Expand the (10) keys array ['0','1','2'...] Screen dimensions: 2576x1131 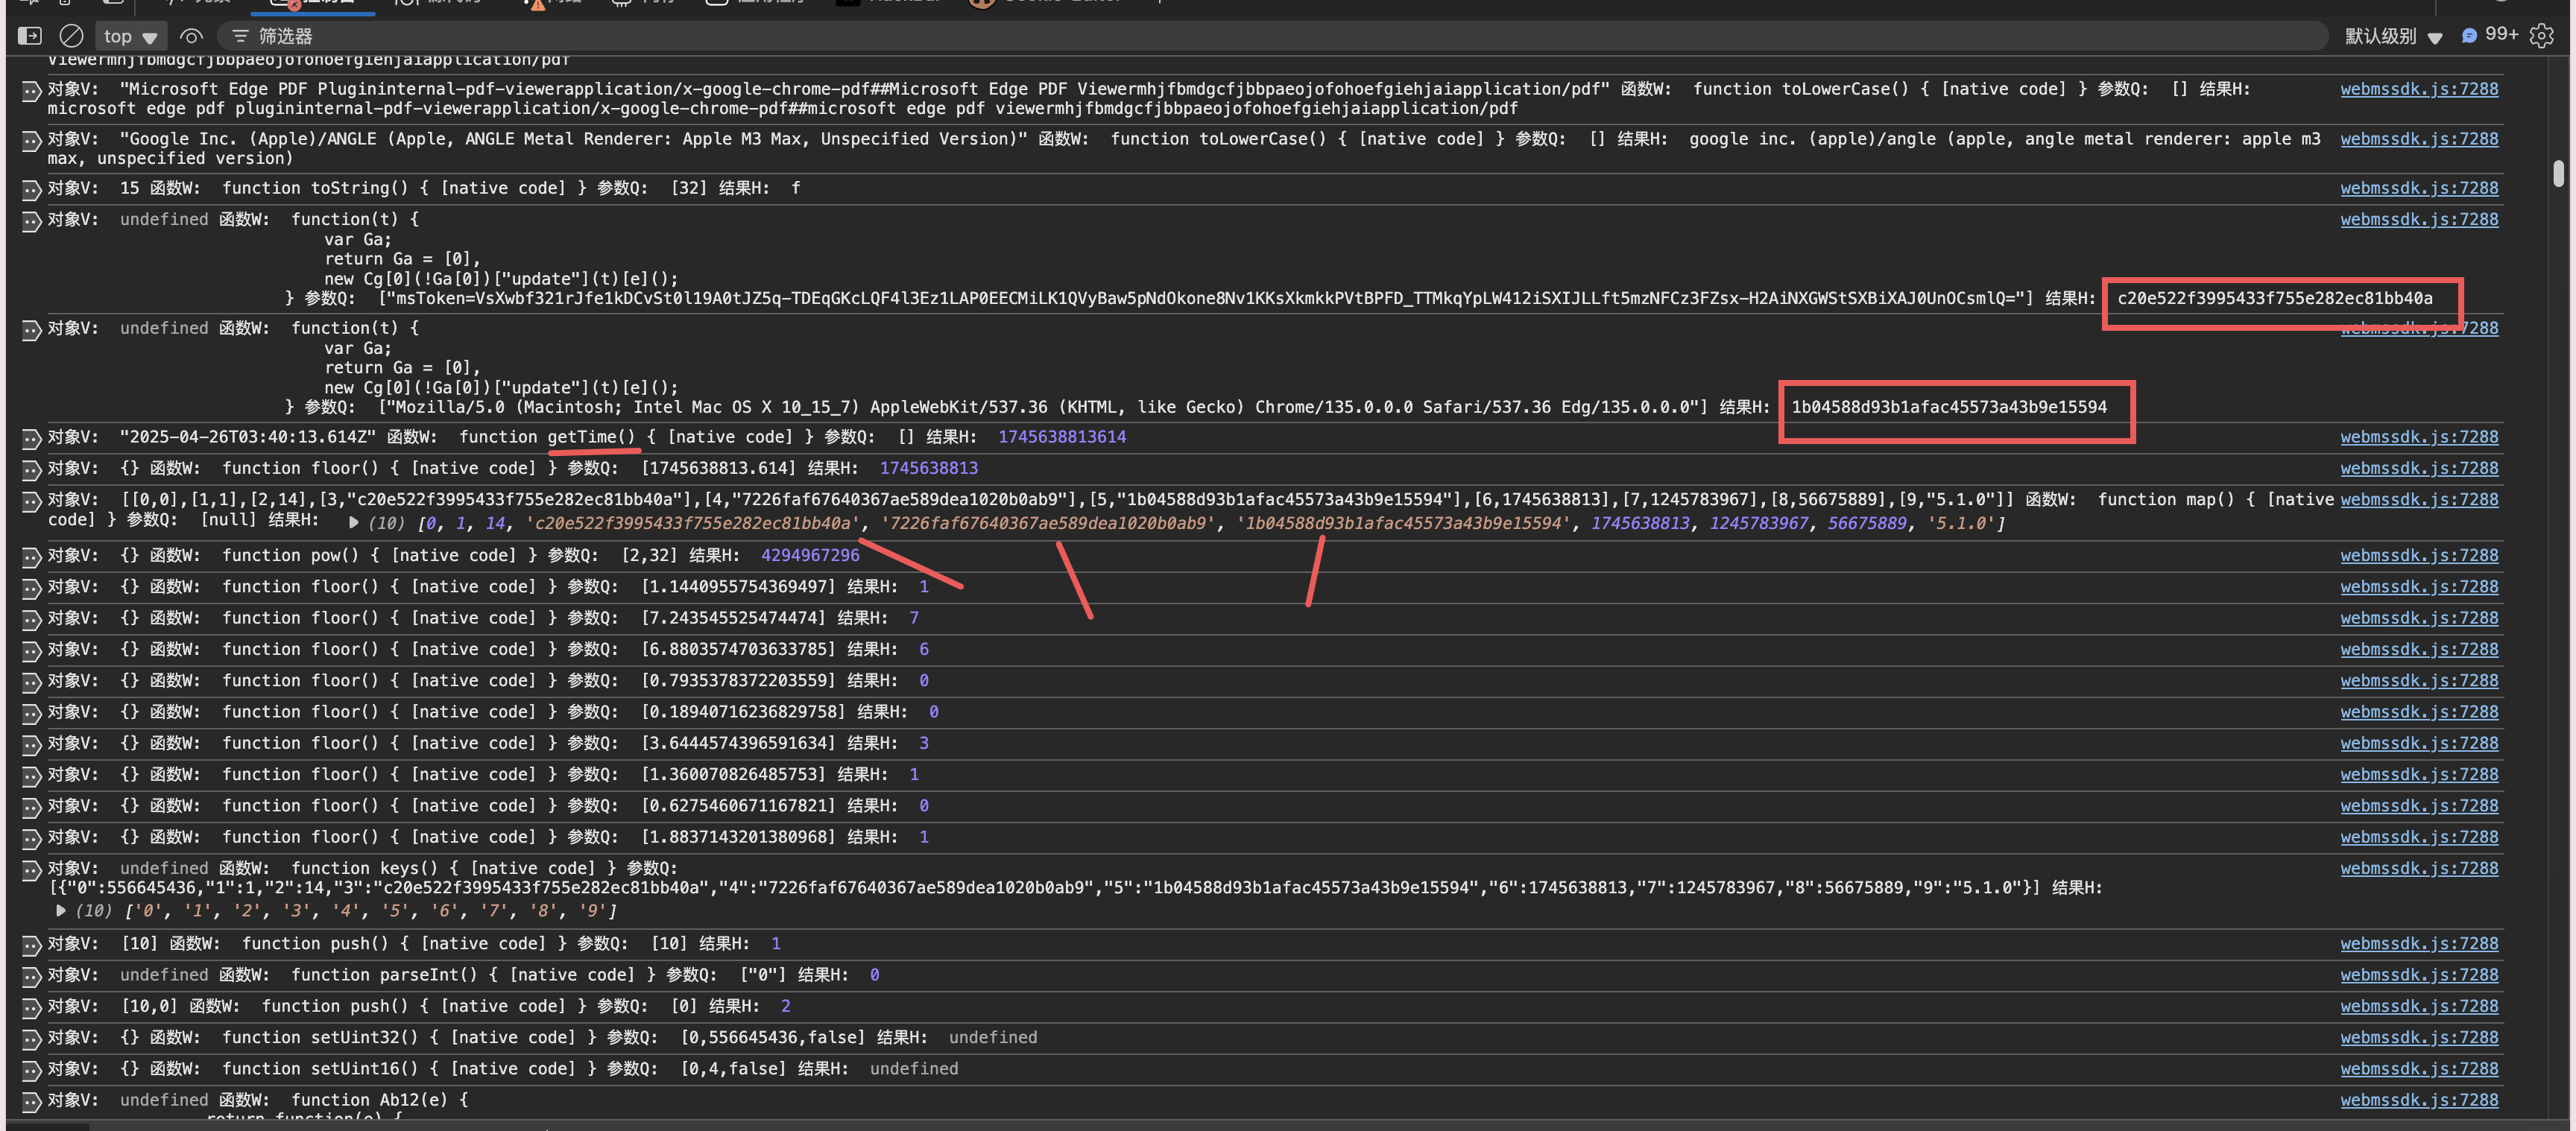pyautogui.click(x=61, y=911)
